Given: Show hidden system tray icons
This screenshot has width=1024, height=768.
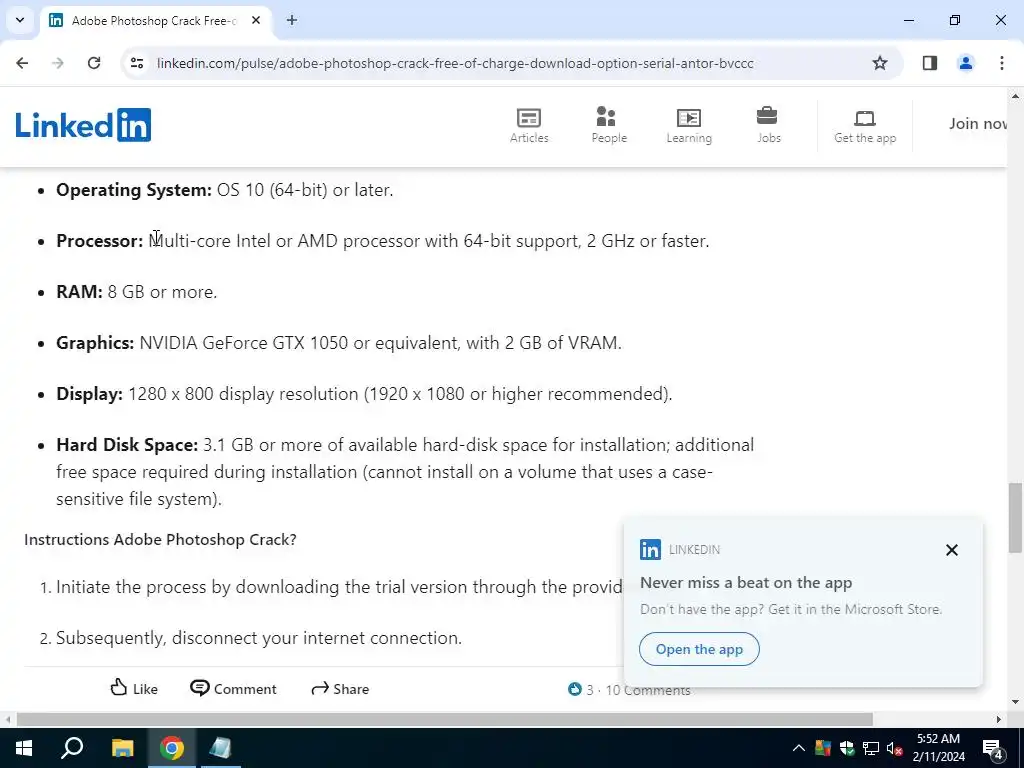Looking at the screenshot, I should tap(799, 748).
